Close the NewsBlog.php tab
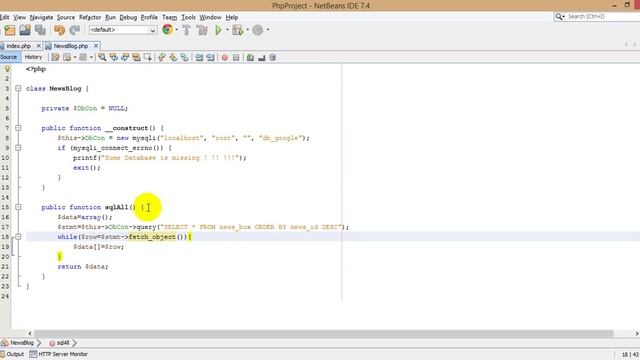This screenshot has width=640, height=360. 96,46
